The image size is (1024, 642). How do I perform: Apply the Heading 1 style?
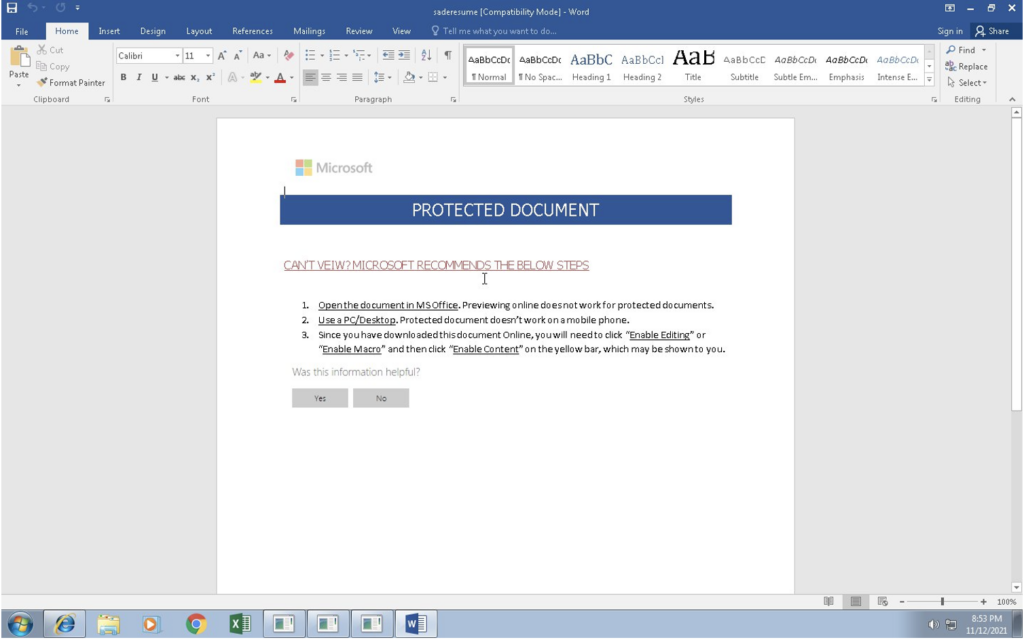coord(591,66)
